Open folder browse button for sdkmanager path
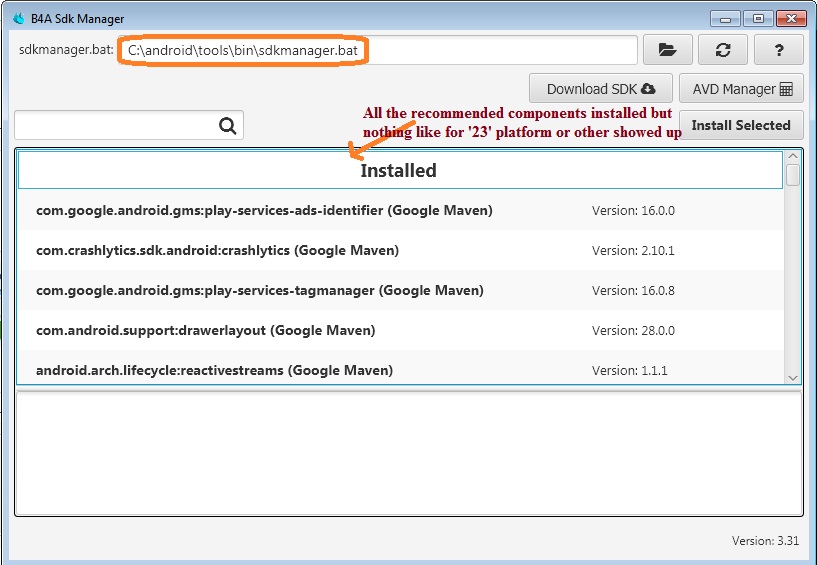 667,50
